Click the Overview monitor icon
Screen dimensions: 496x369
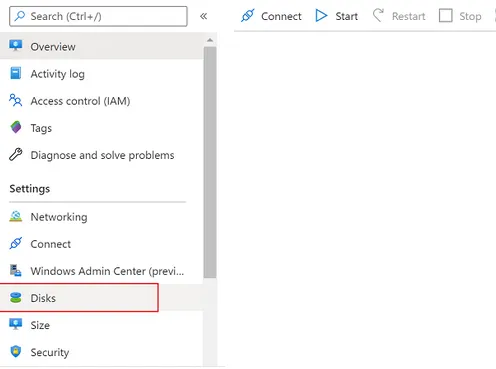tap(16, 46)
